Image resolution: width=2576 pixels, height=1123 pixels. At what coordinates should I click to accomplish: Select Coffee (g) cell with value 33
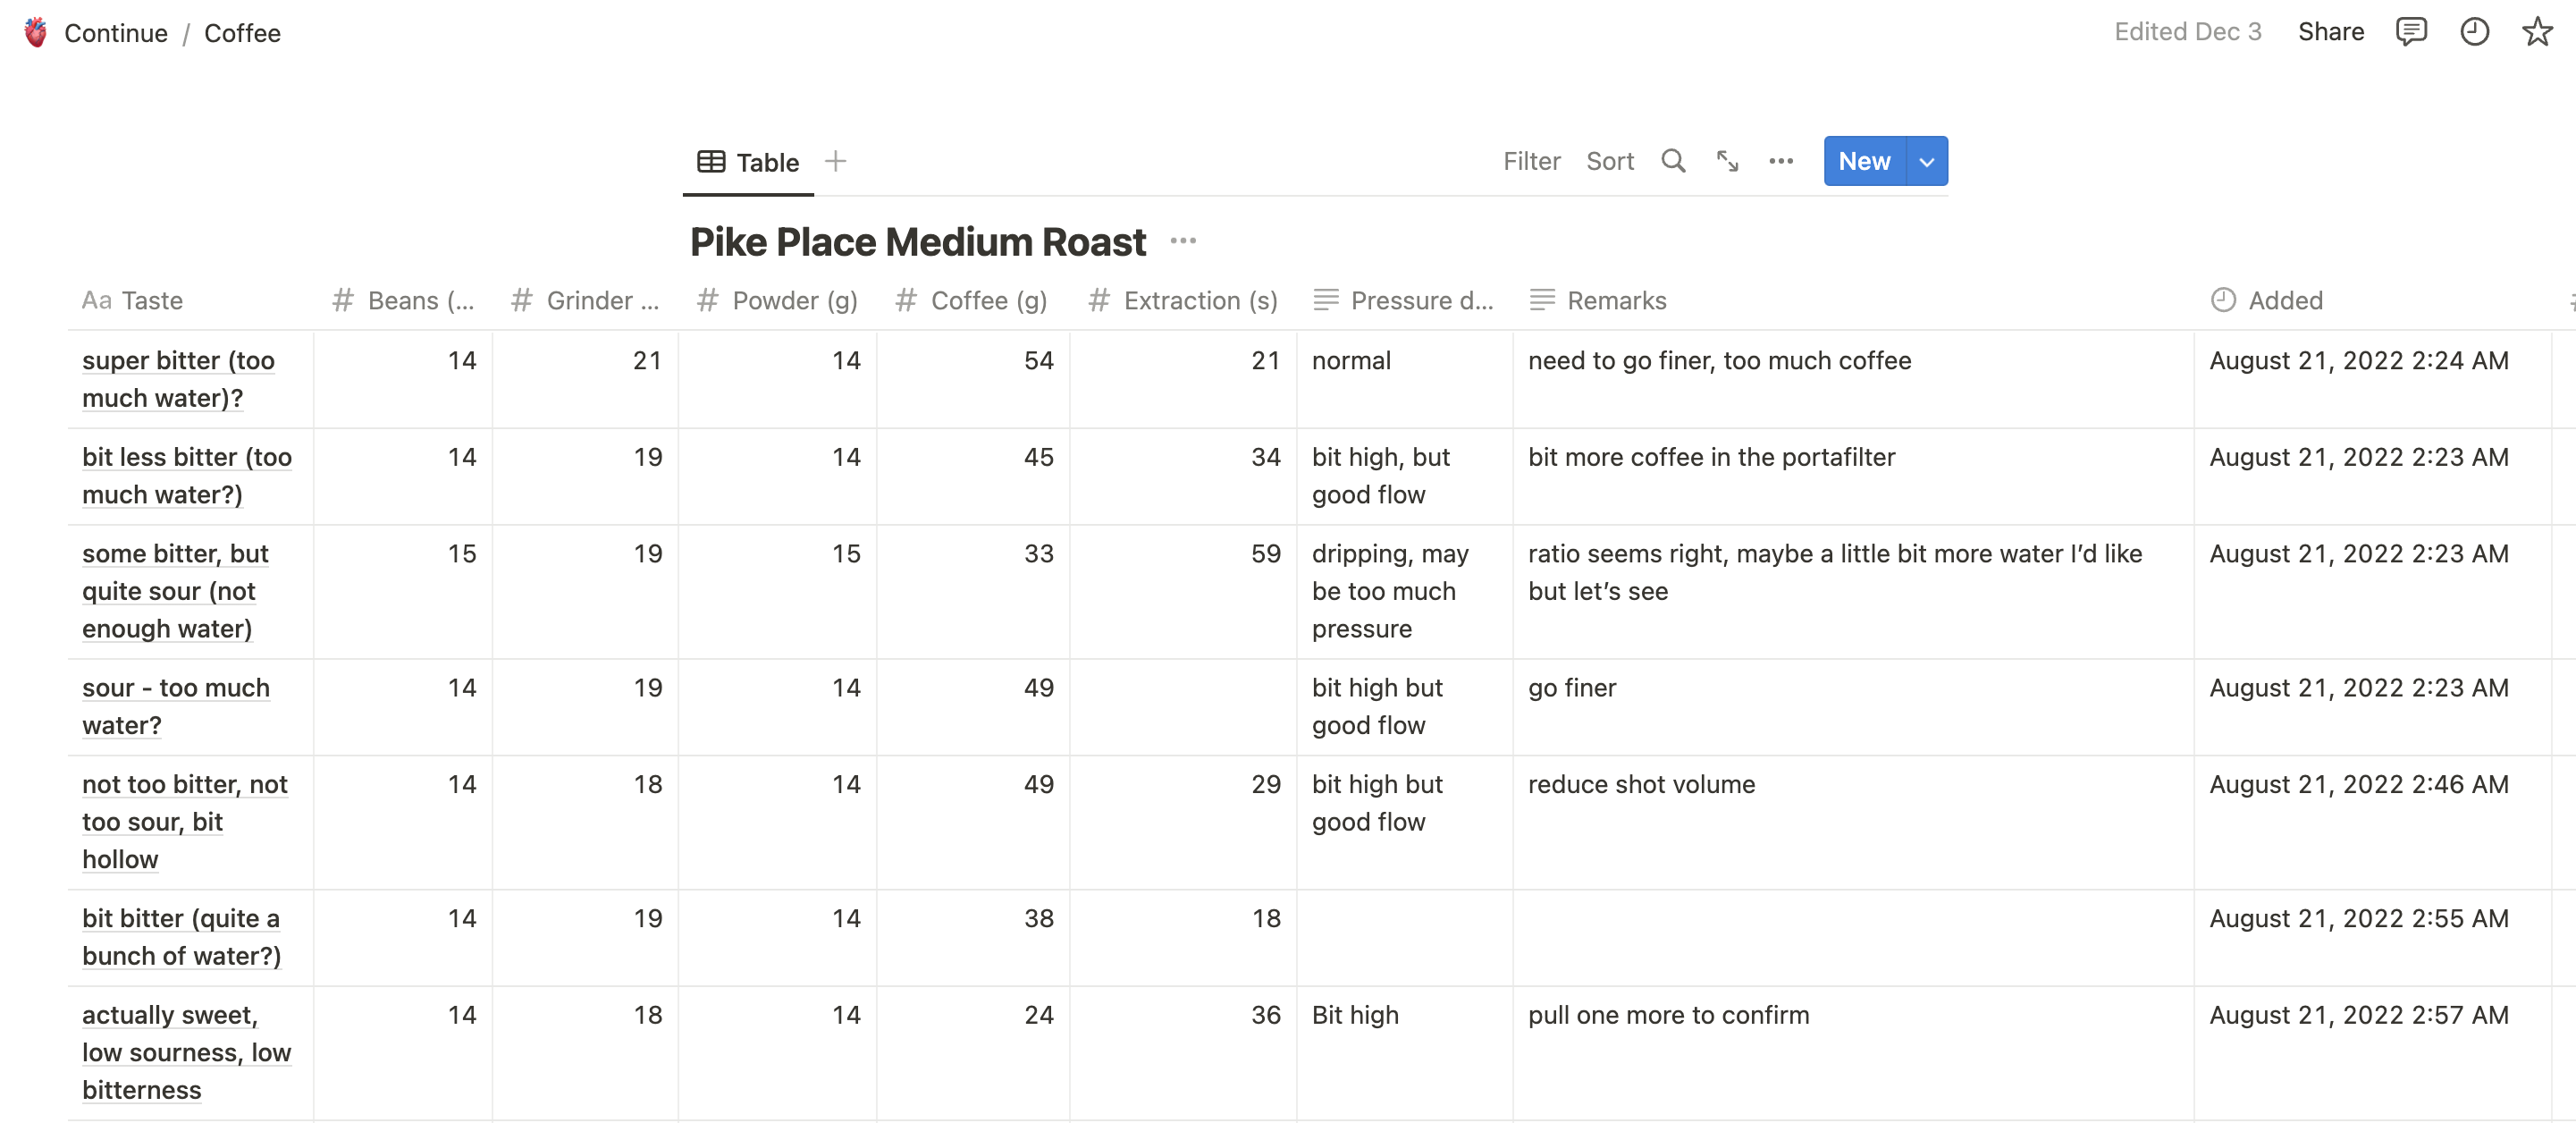973,591
